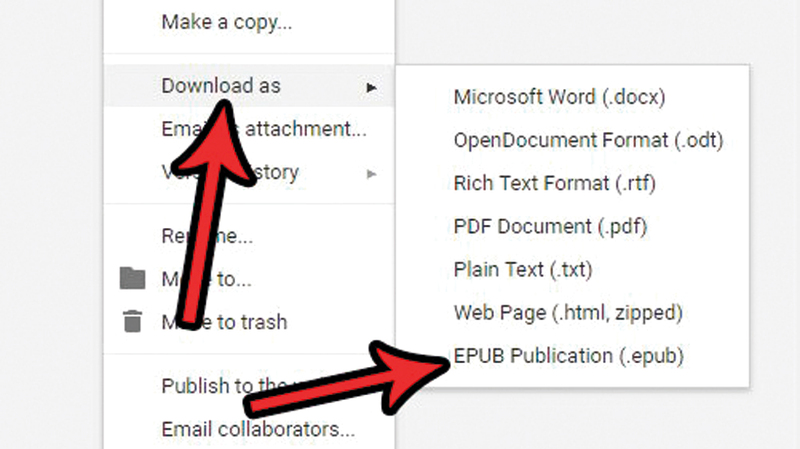The height and width of the screenshot is (449, 800).
Task: Click the trash can icon
Action: pyautogui.click(x=131, y=322)
